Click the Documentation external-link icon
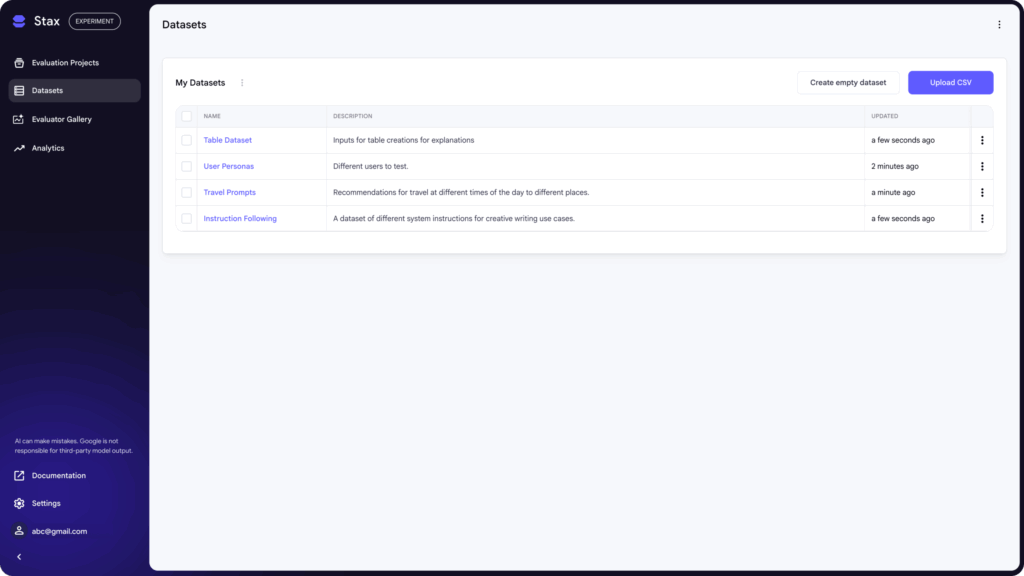The width and height of the screenshot is (1024, 576). coord(19,475)
